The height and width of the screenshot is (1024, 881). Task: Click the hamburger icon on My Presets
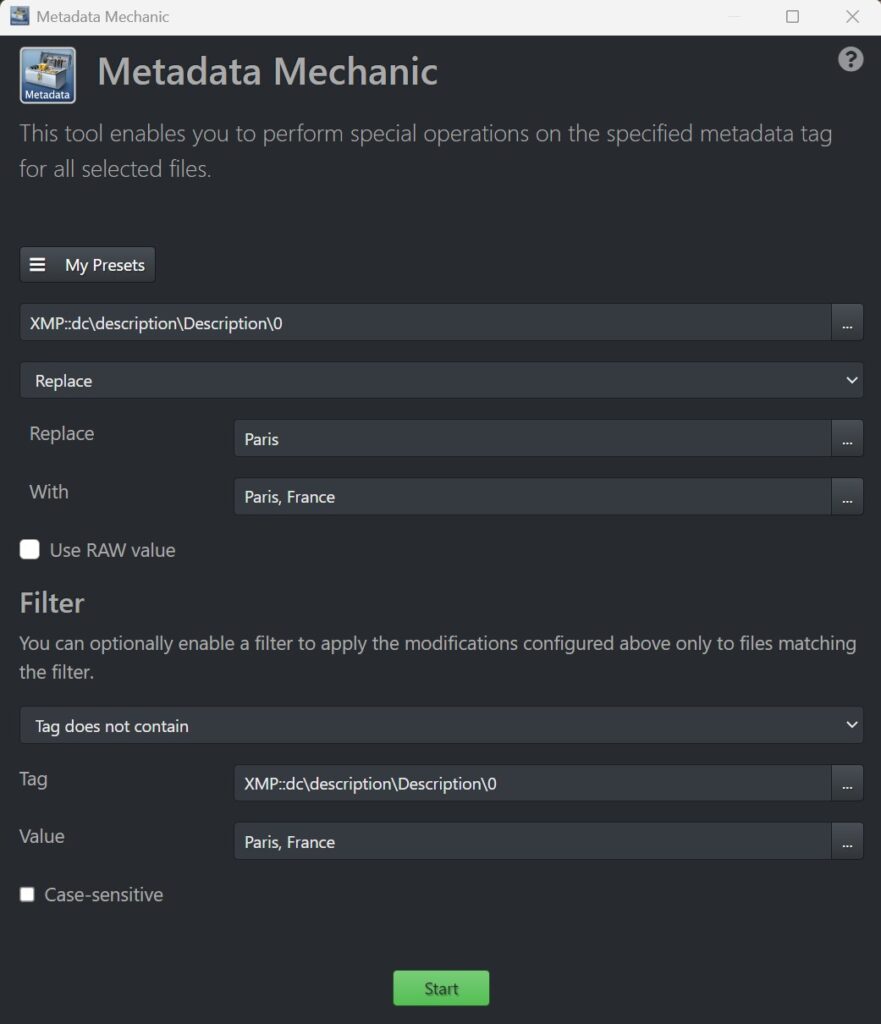[38, 264]
